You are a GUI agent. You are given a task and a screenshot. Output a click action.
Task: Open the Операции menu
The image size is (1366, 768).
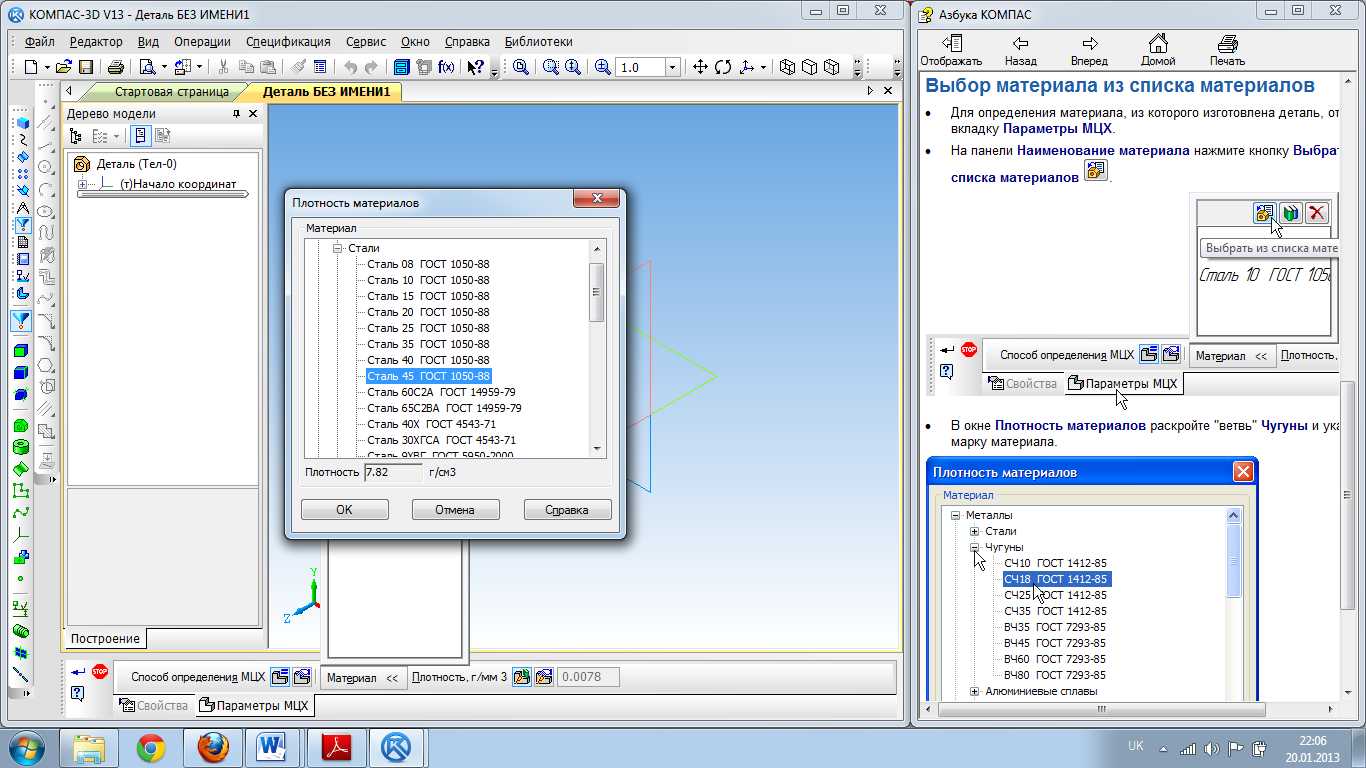tap(202, 42)
